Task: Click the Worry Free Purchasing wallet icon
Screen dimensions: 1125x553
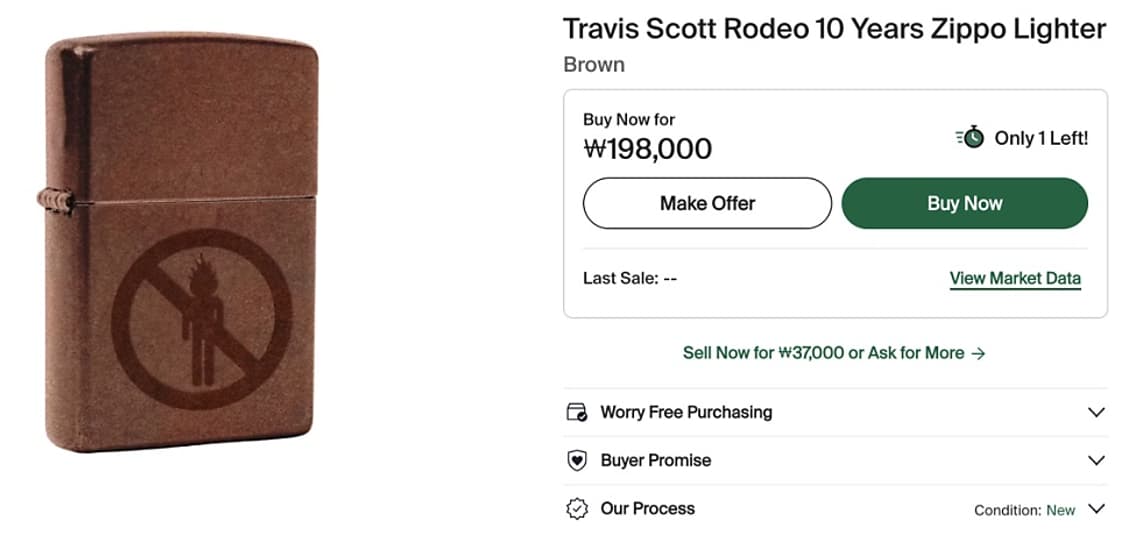Action: click(577, 412)
